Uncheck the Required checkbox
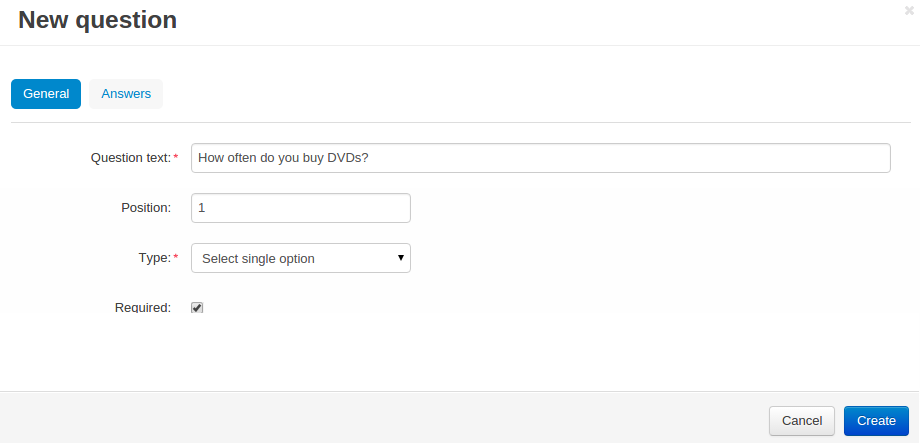920x443 pixels. 197,307
